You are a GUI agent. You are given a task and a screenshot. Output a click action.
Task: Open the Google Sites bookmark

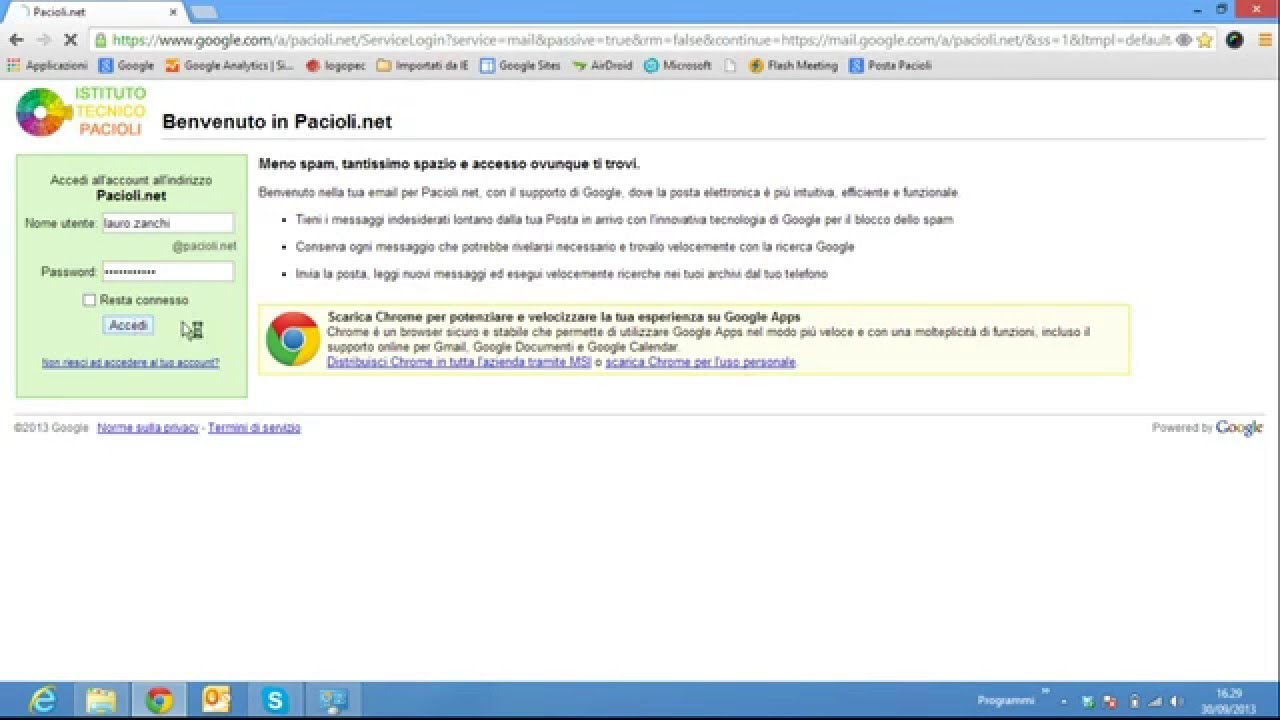coord(520,65)
